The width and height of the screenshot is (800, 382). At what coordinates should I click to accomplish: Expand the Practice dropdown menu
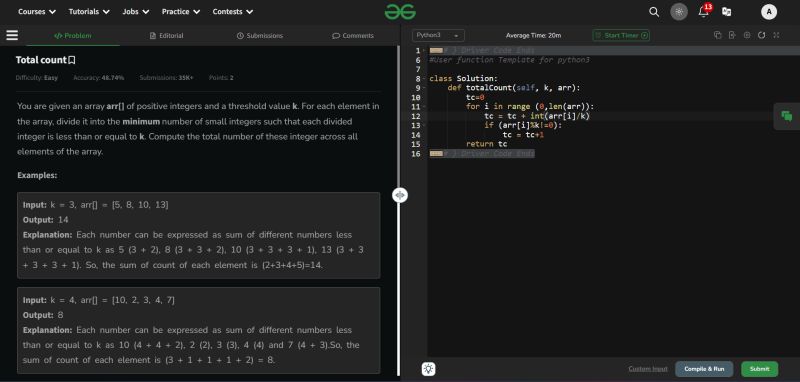(181, 11)
